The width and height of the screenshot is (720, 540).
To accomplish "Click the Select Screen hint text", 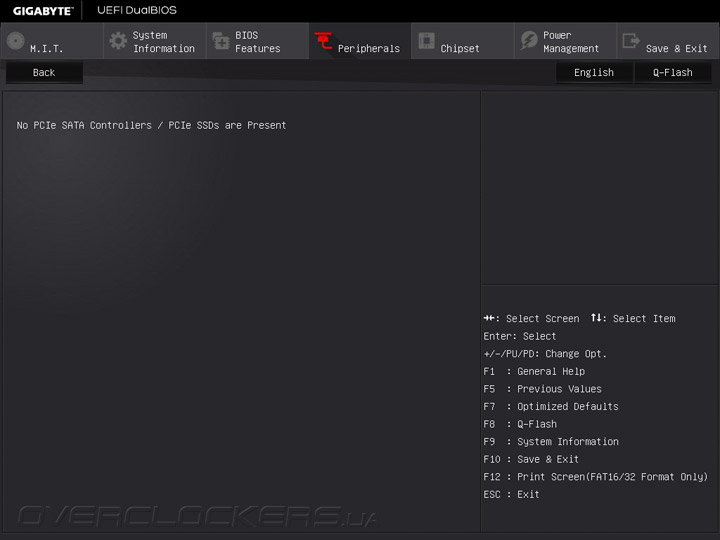I will (x=542, y=319).
